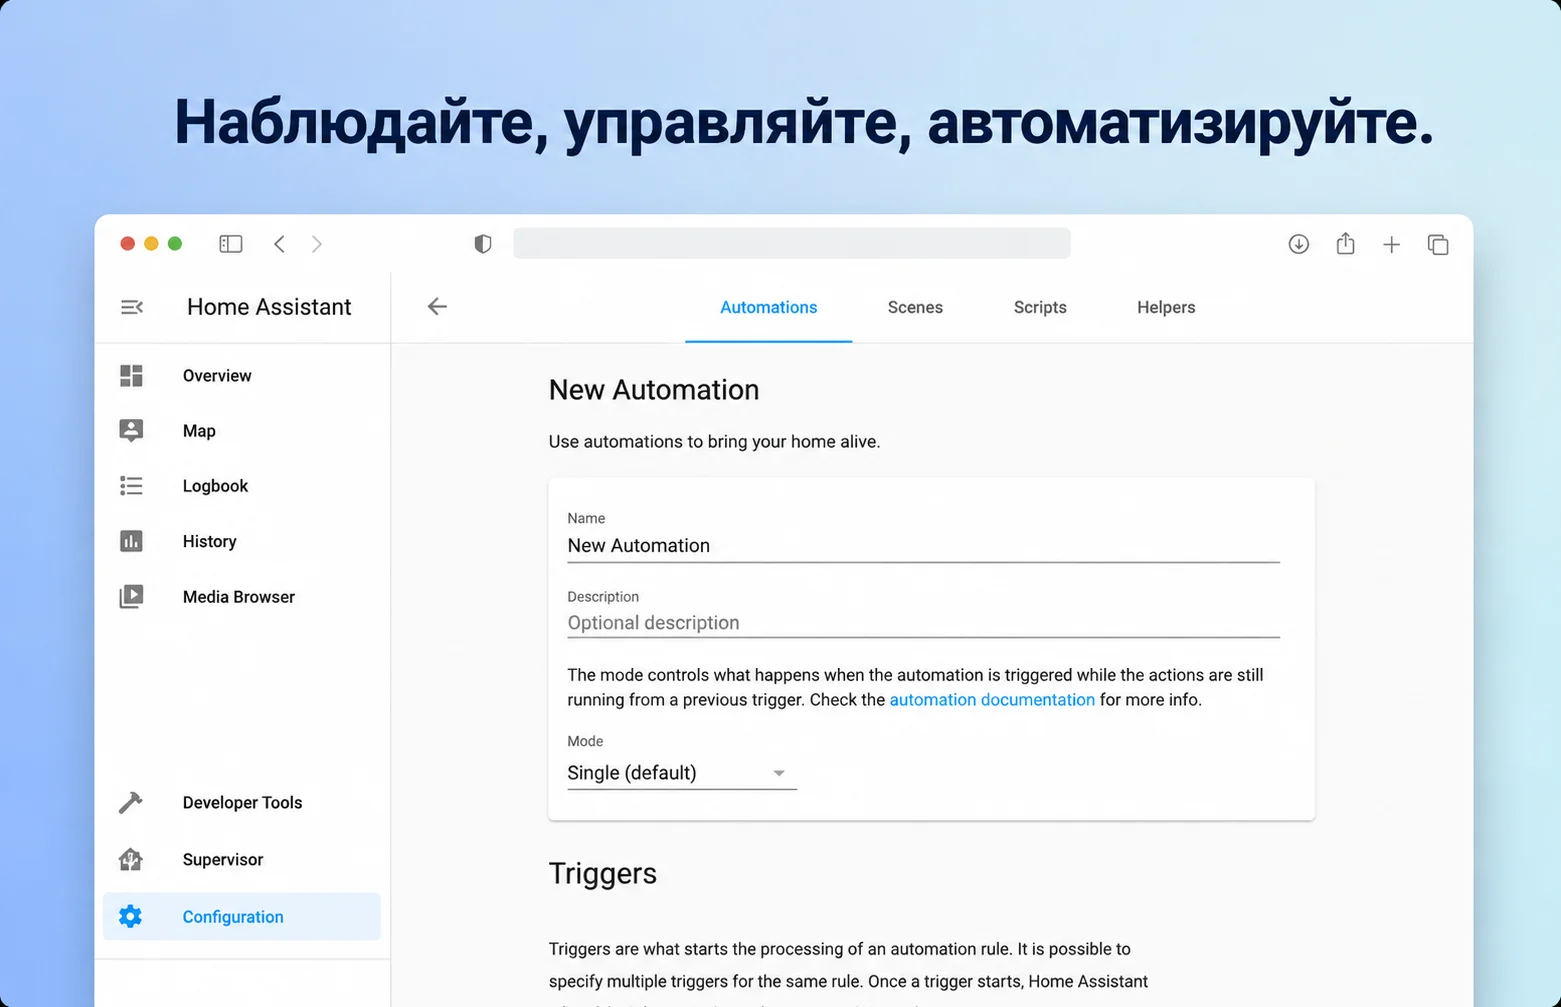
Task: Click the Media Browser play icon
Action: click(x=131, y=596)
